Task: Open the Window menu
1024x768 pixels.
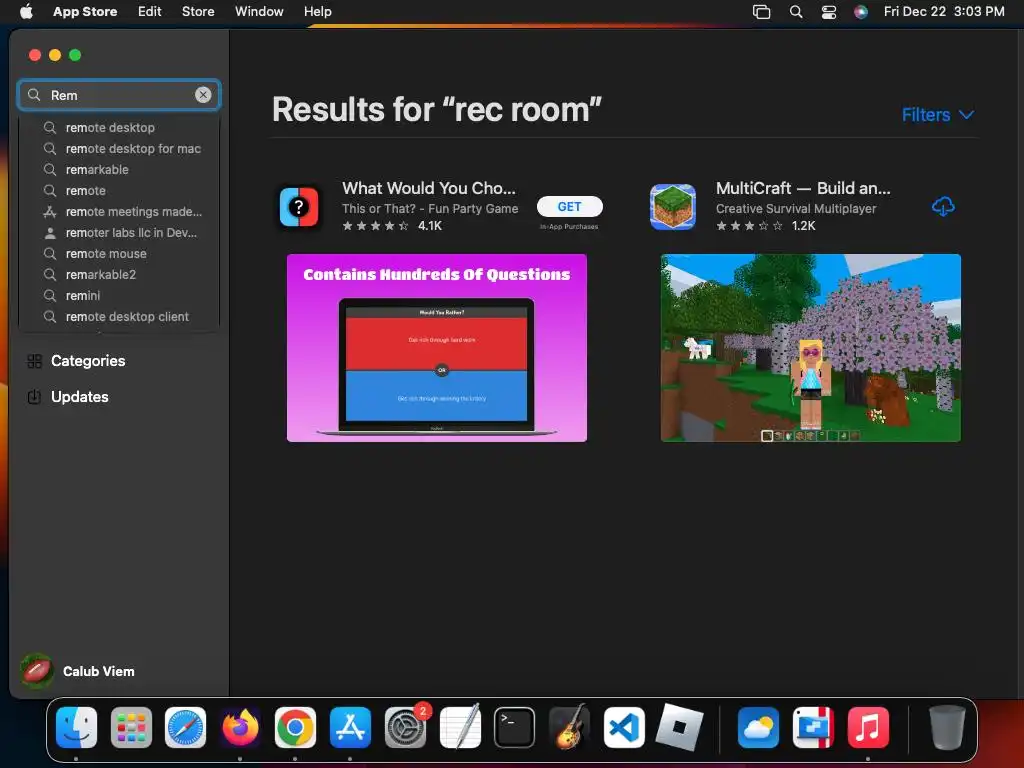Action: pyautogui.click(x=259, y=11)
